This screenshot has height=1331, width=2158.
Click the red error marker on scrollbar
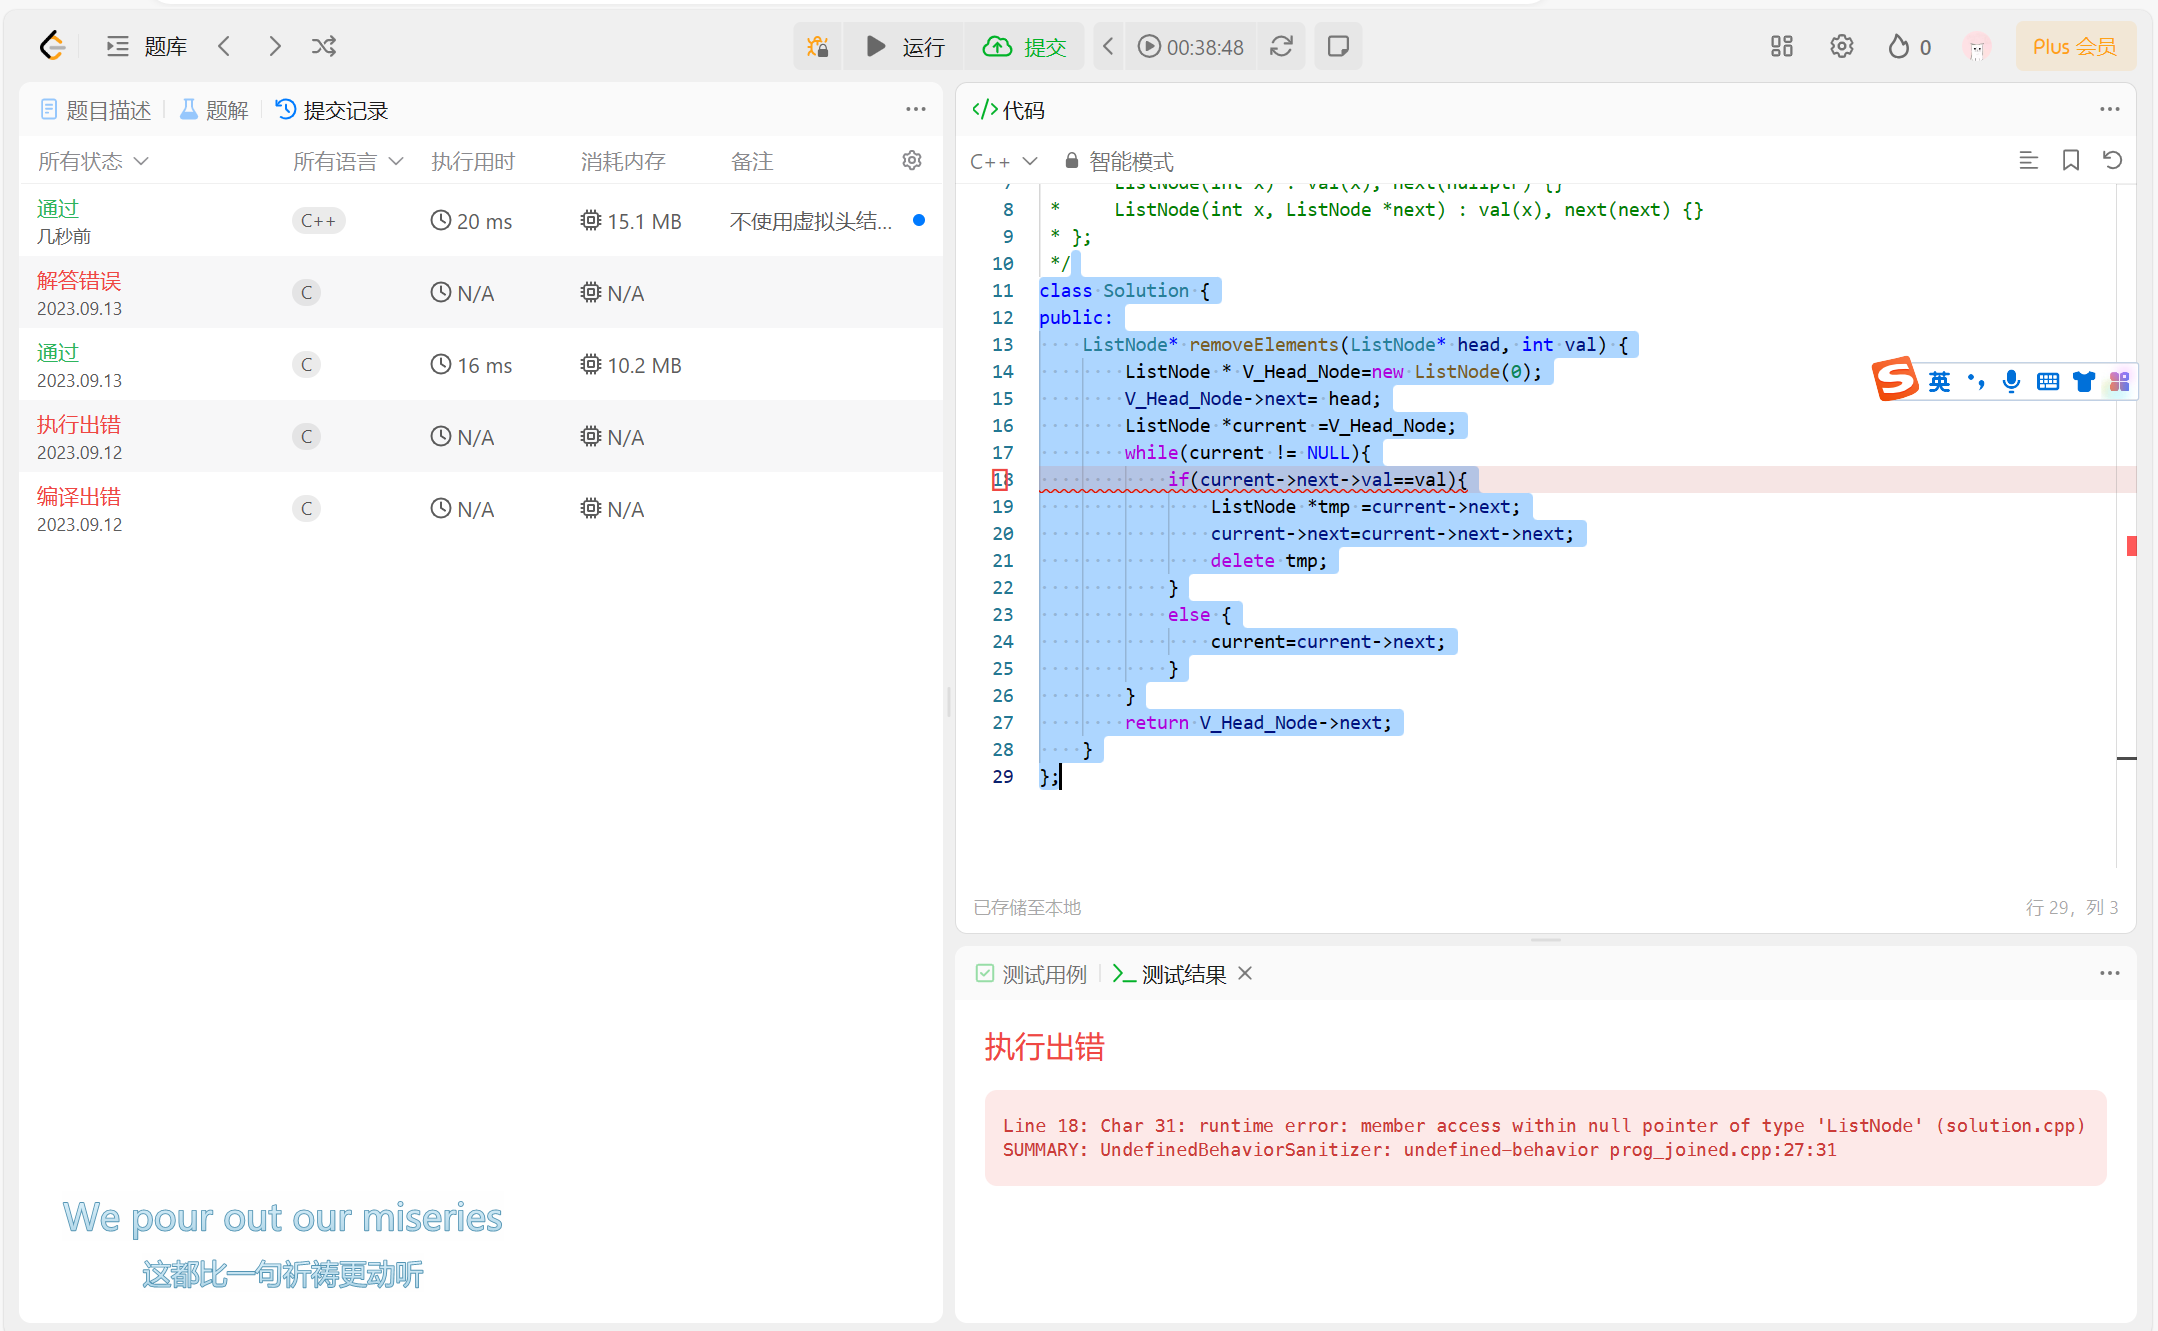coord(2131,546)
